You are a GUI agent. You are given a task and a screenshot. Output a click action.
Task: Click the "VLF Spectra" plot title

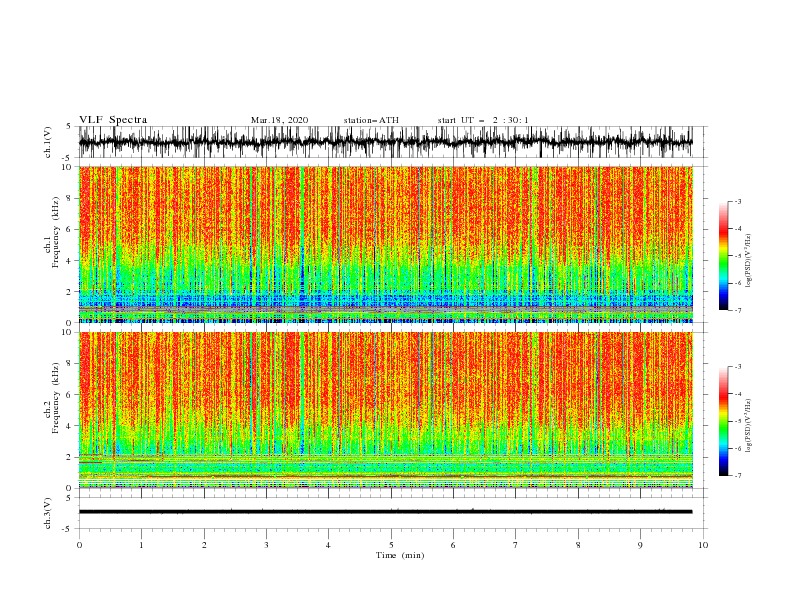click(x=113, y=120)
